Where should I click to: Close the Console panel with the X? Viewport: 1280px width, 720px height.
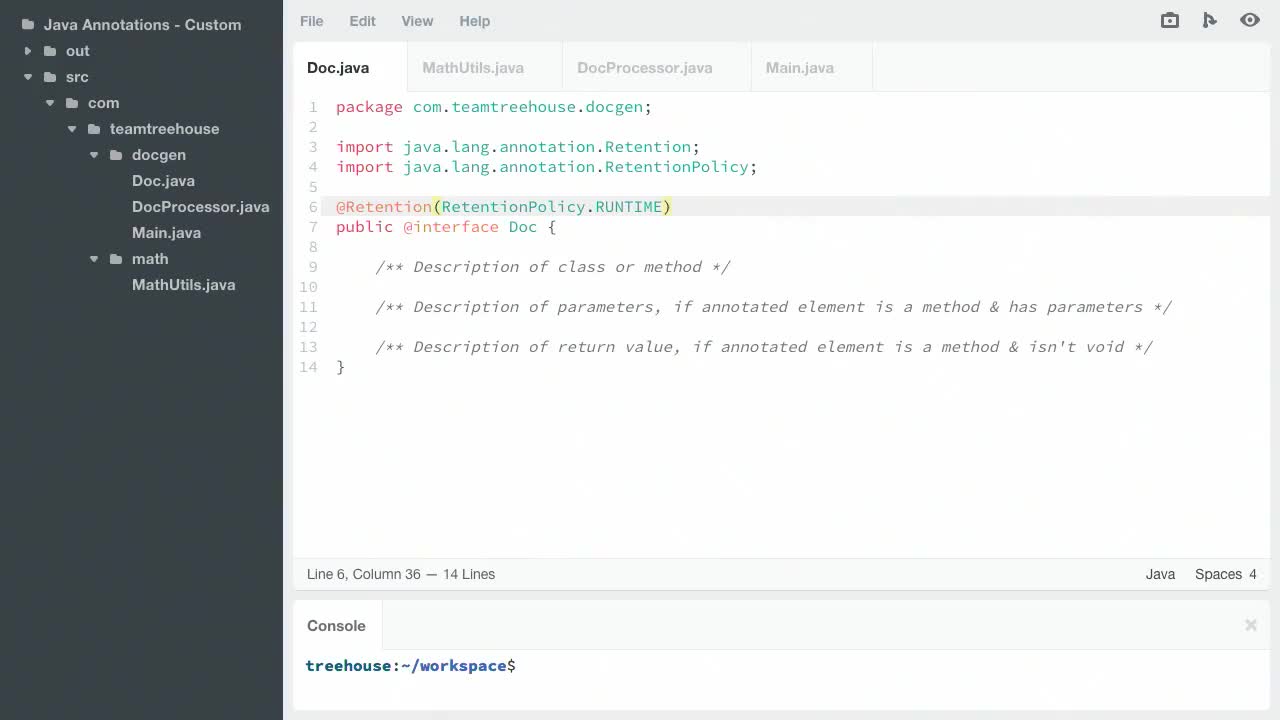pyautogui.click(x=1250, y=625)
